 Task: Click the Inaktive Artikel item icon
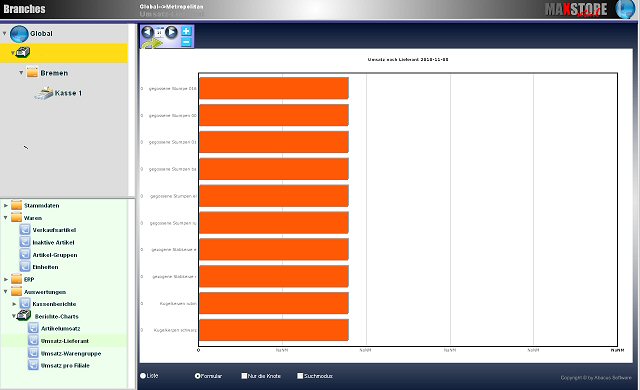[x=25, y=242]
